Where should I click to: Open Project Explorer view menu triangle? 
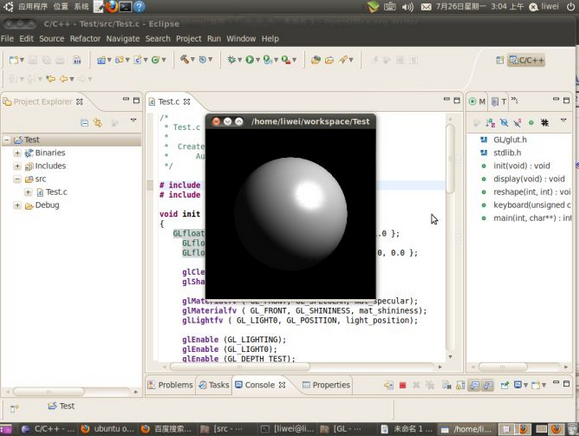[133, 120]
